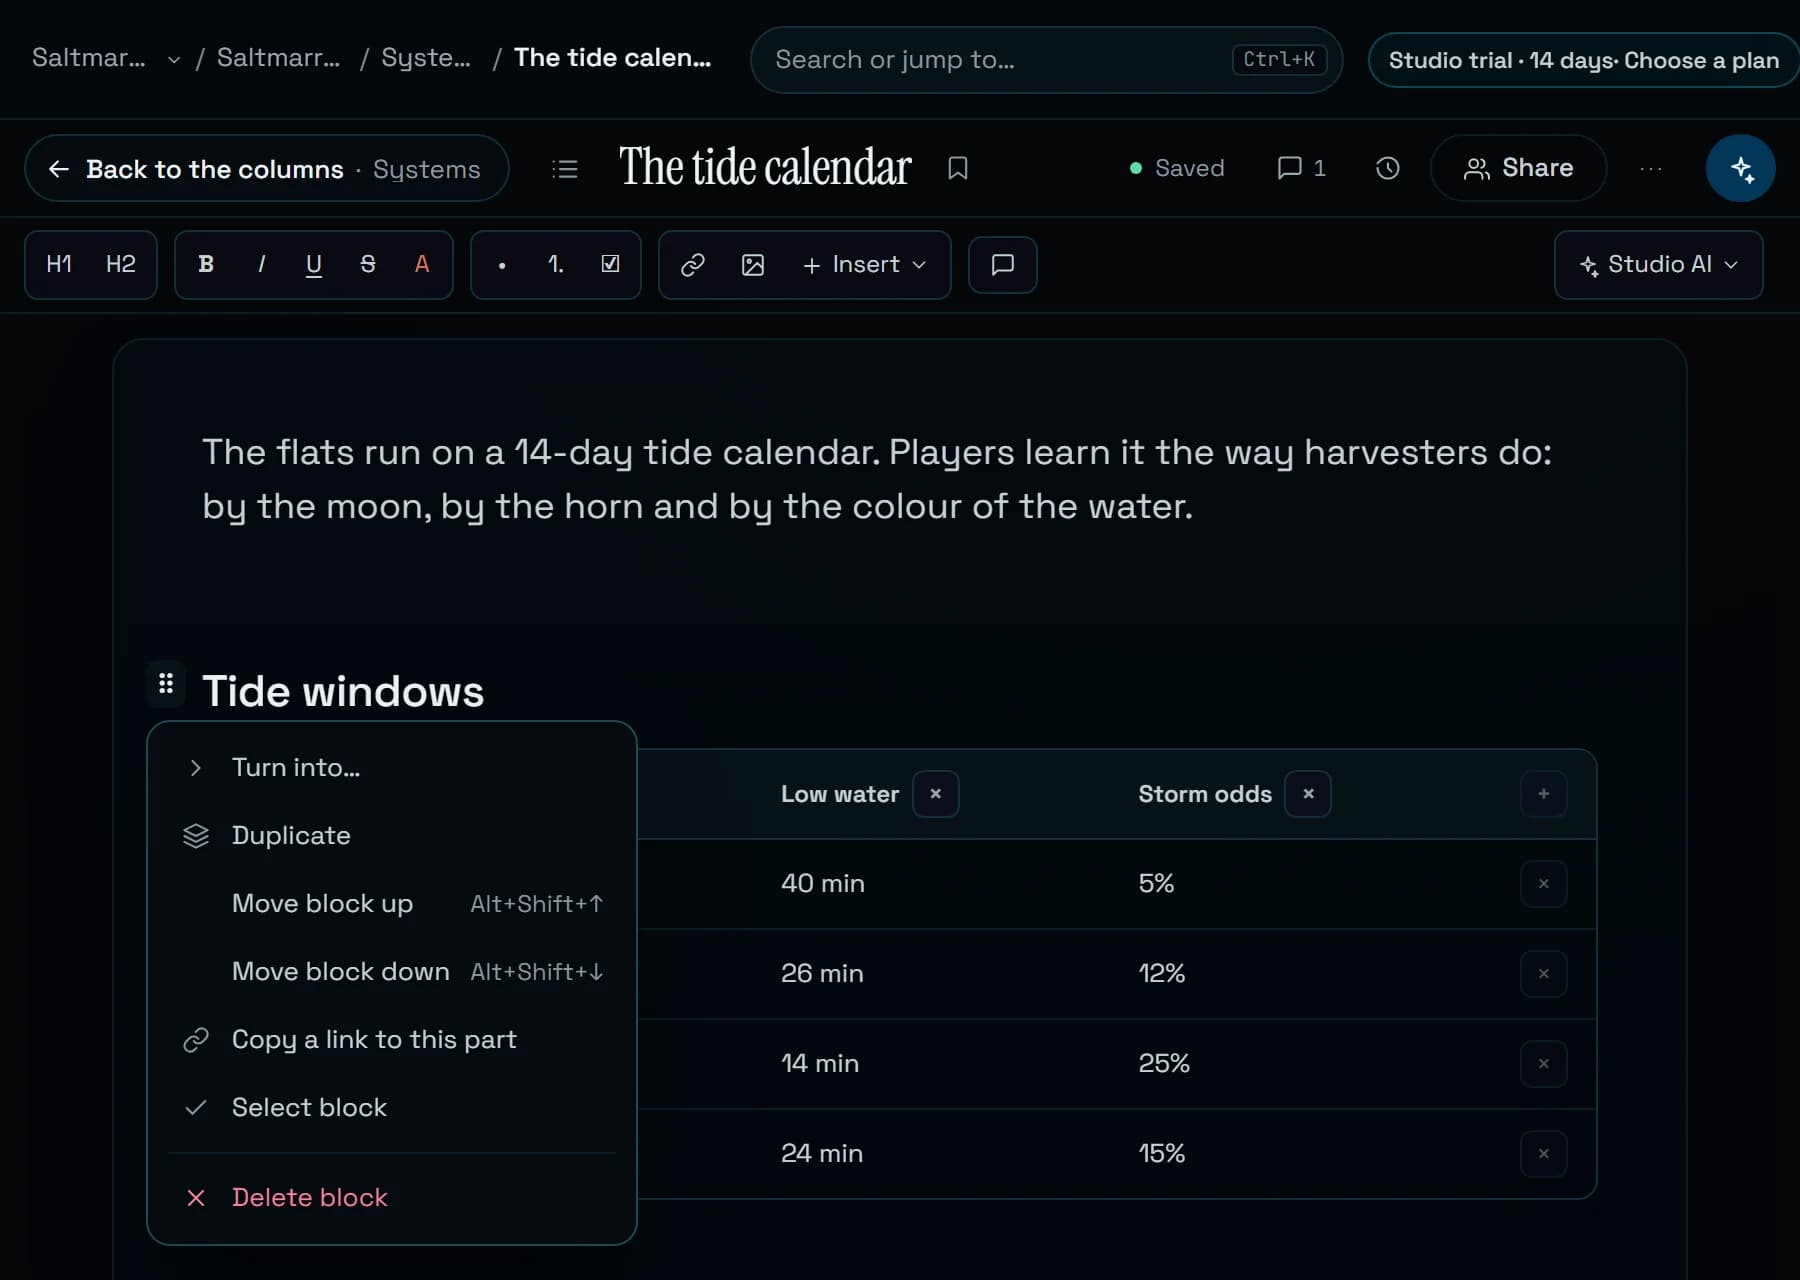Click the block drag handle beside Tide windows

click(x=166, y=684)
